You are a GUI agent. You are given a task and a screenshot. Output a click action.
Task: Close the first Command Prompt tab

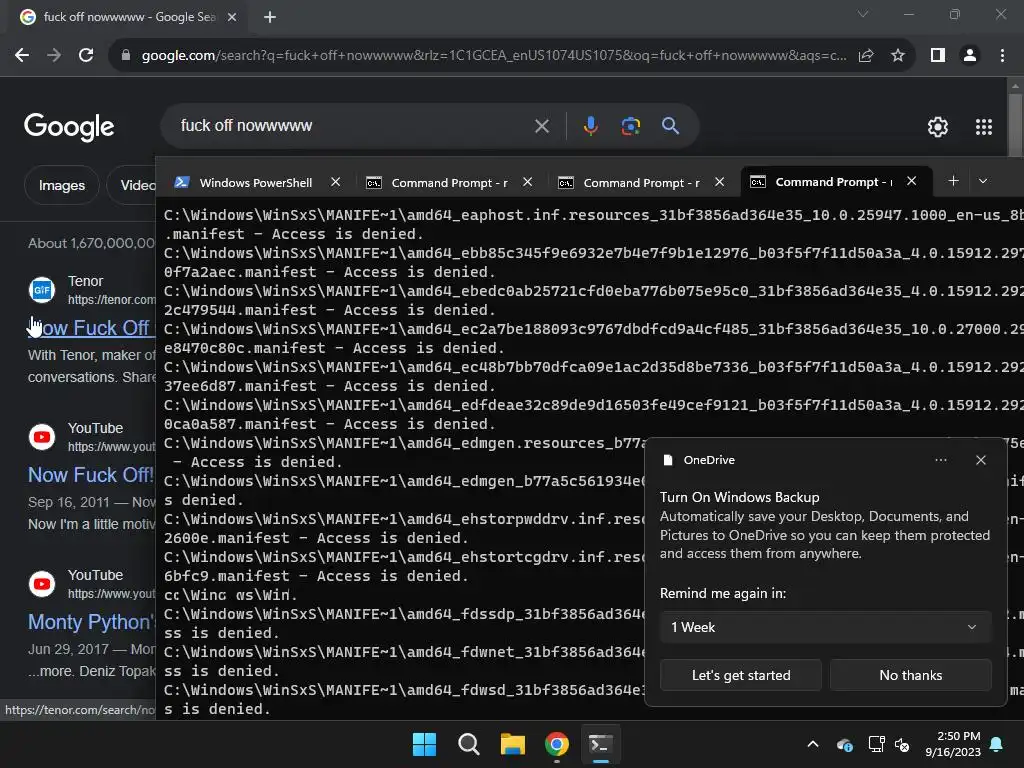coord(528,182)
